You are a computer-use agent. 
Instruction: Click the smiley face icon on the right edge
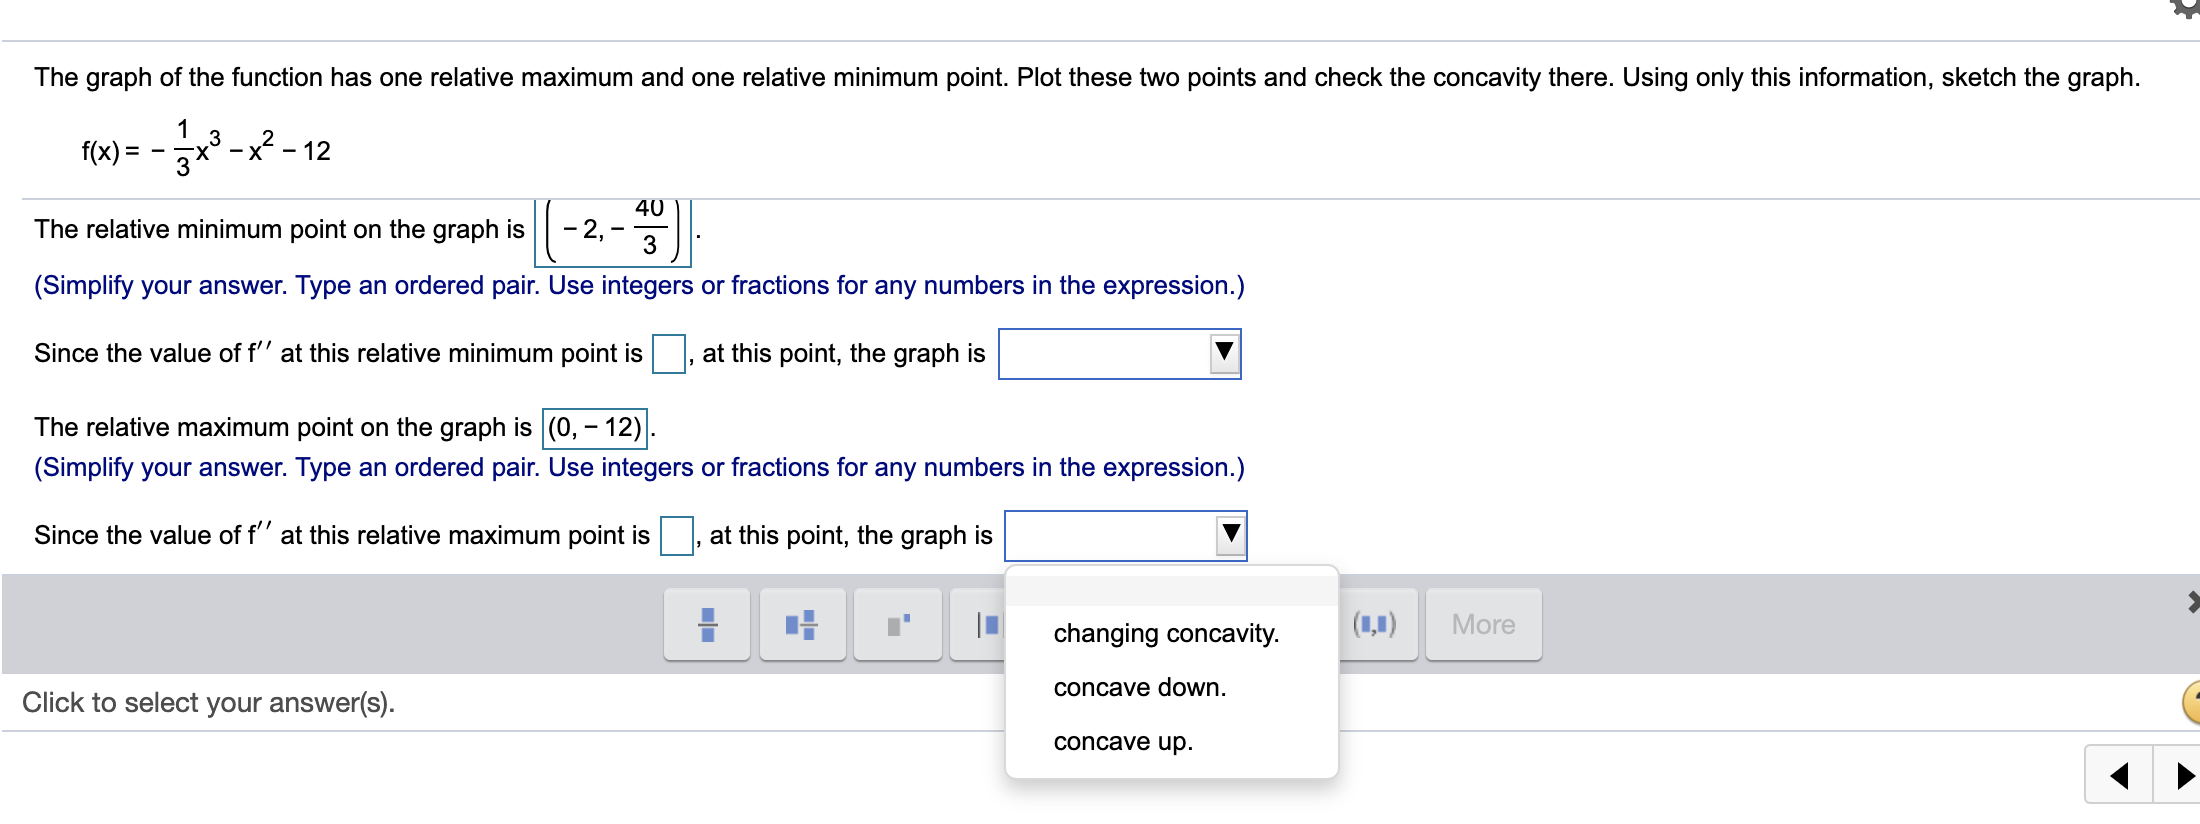(2192, 703)
